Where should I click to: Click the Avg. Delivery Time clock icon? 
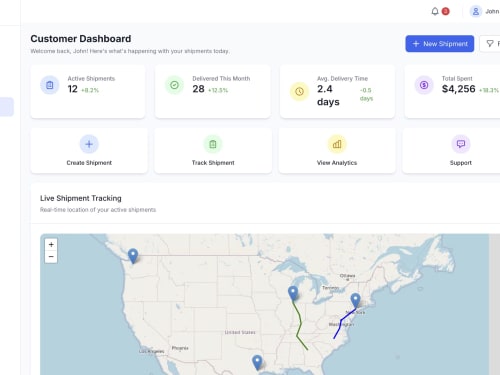[x=299, y=91]
